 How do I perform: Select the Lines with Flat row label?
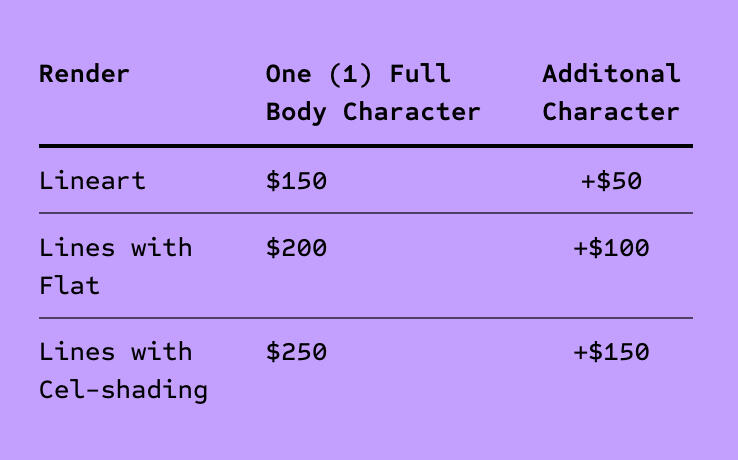[116, 266]
